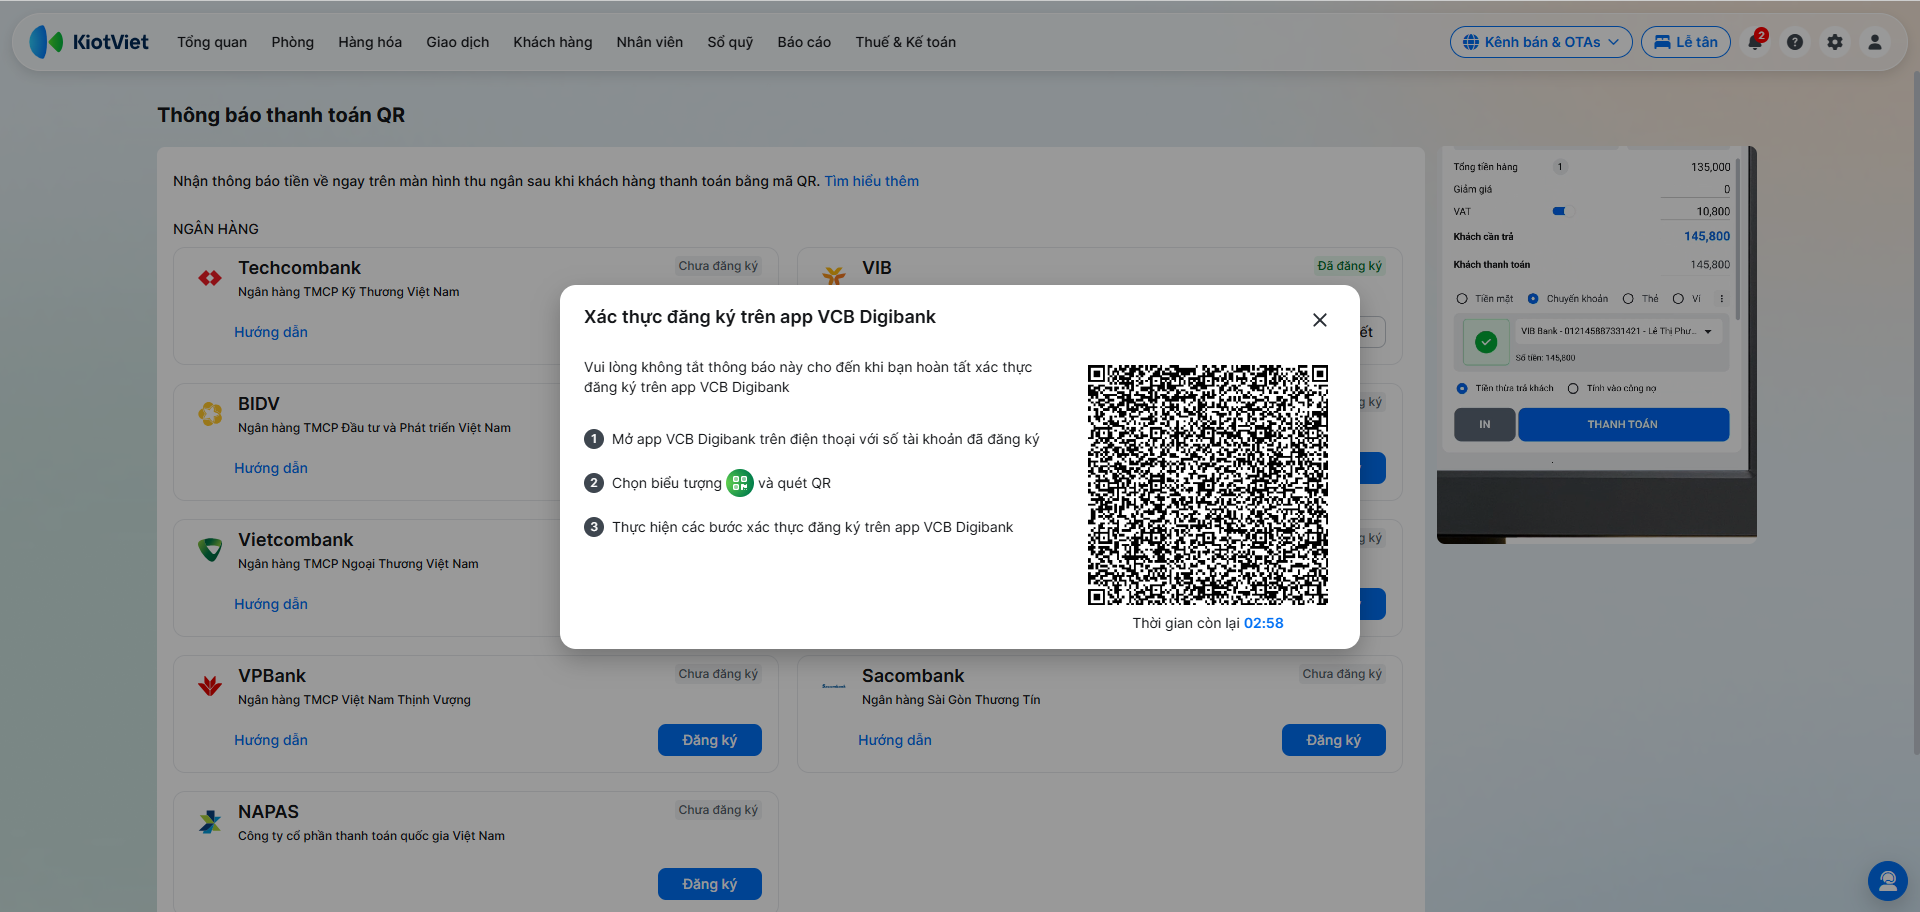Open the Hàng hóa menu
Screen dimensions: 1920x912
(x=370, y=42)
